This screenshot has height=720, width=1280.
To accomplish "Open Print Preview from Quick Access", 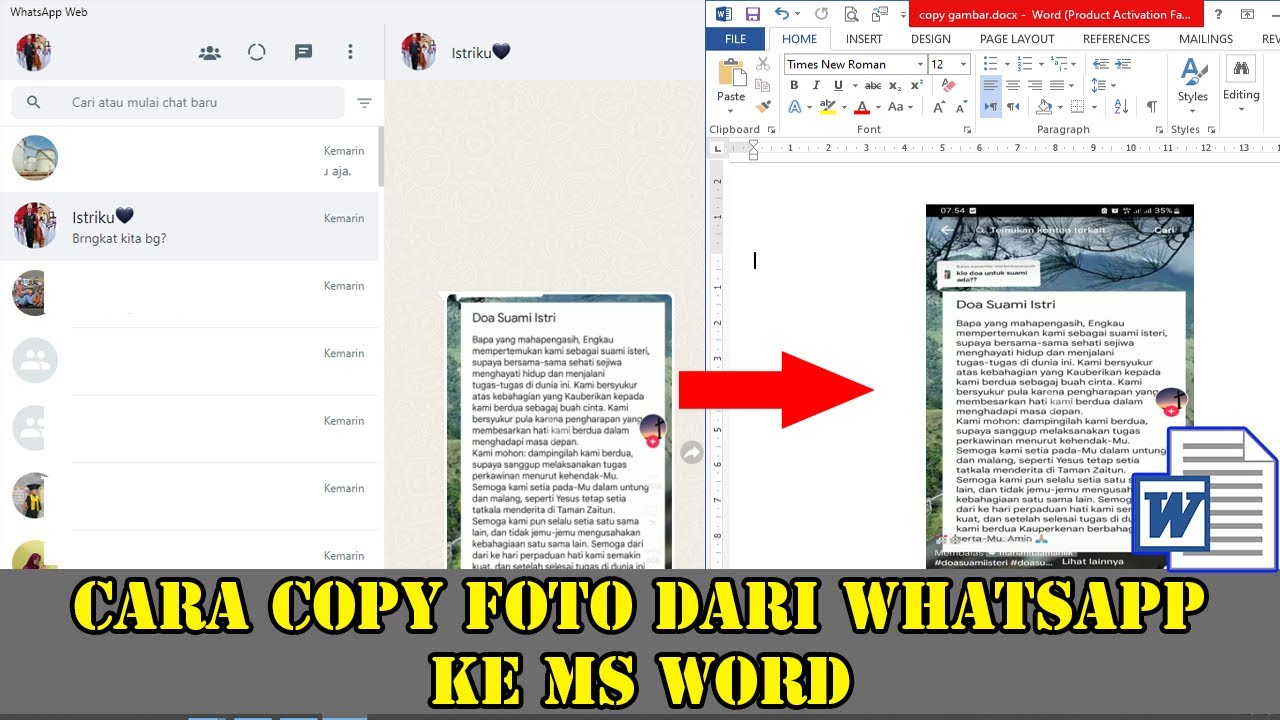I will click(x=851, y=14).
